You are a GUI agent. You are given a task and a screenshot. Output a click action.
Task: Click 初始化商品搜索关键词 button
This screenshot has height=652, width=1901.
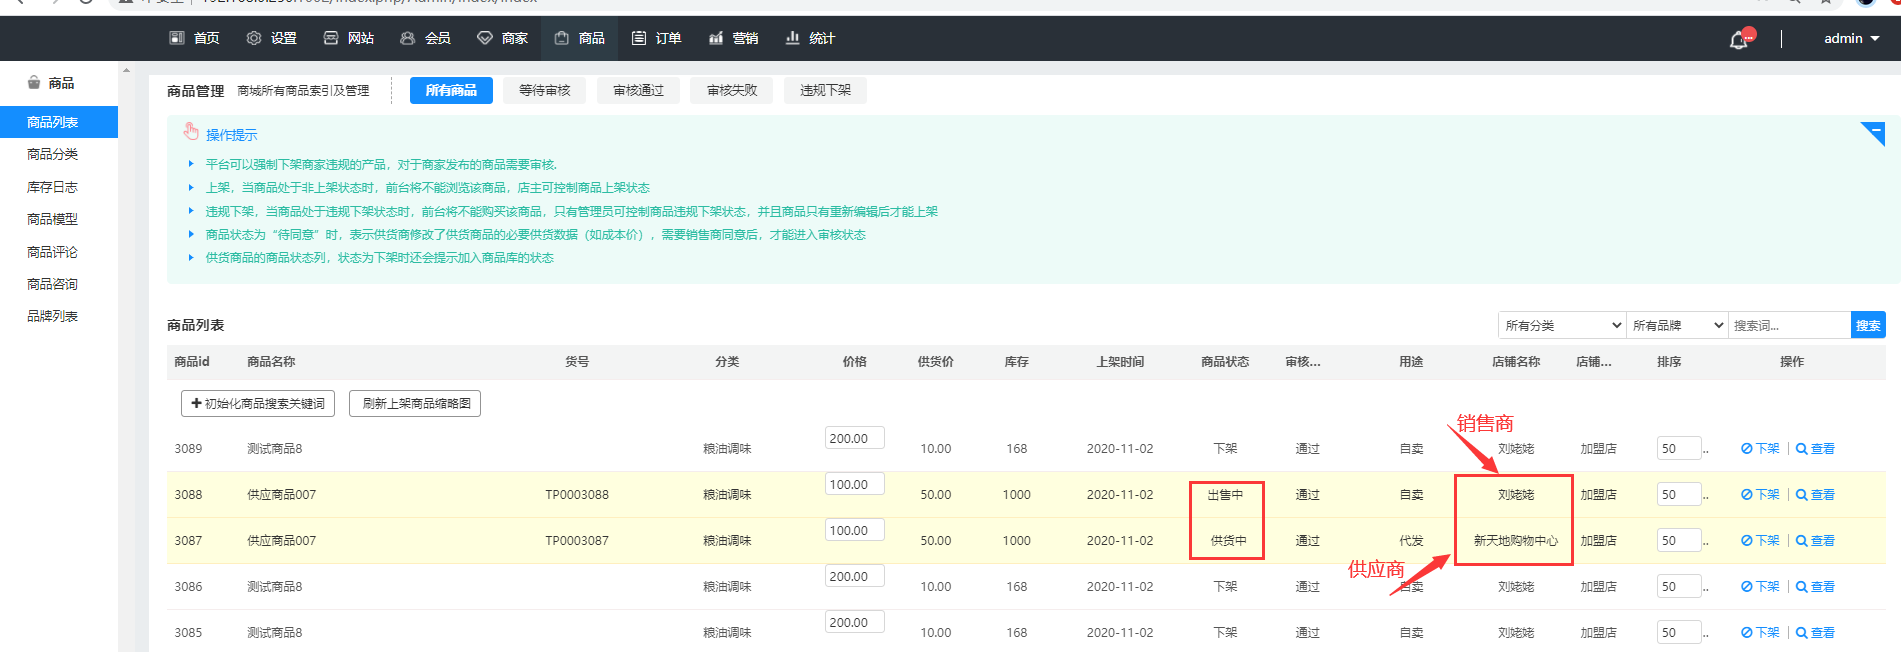pyautogui.click(x=258, y=403)
